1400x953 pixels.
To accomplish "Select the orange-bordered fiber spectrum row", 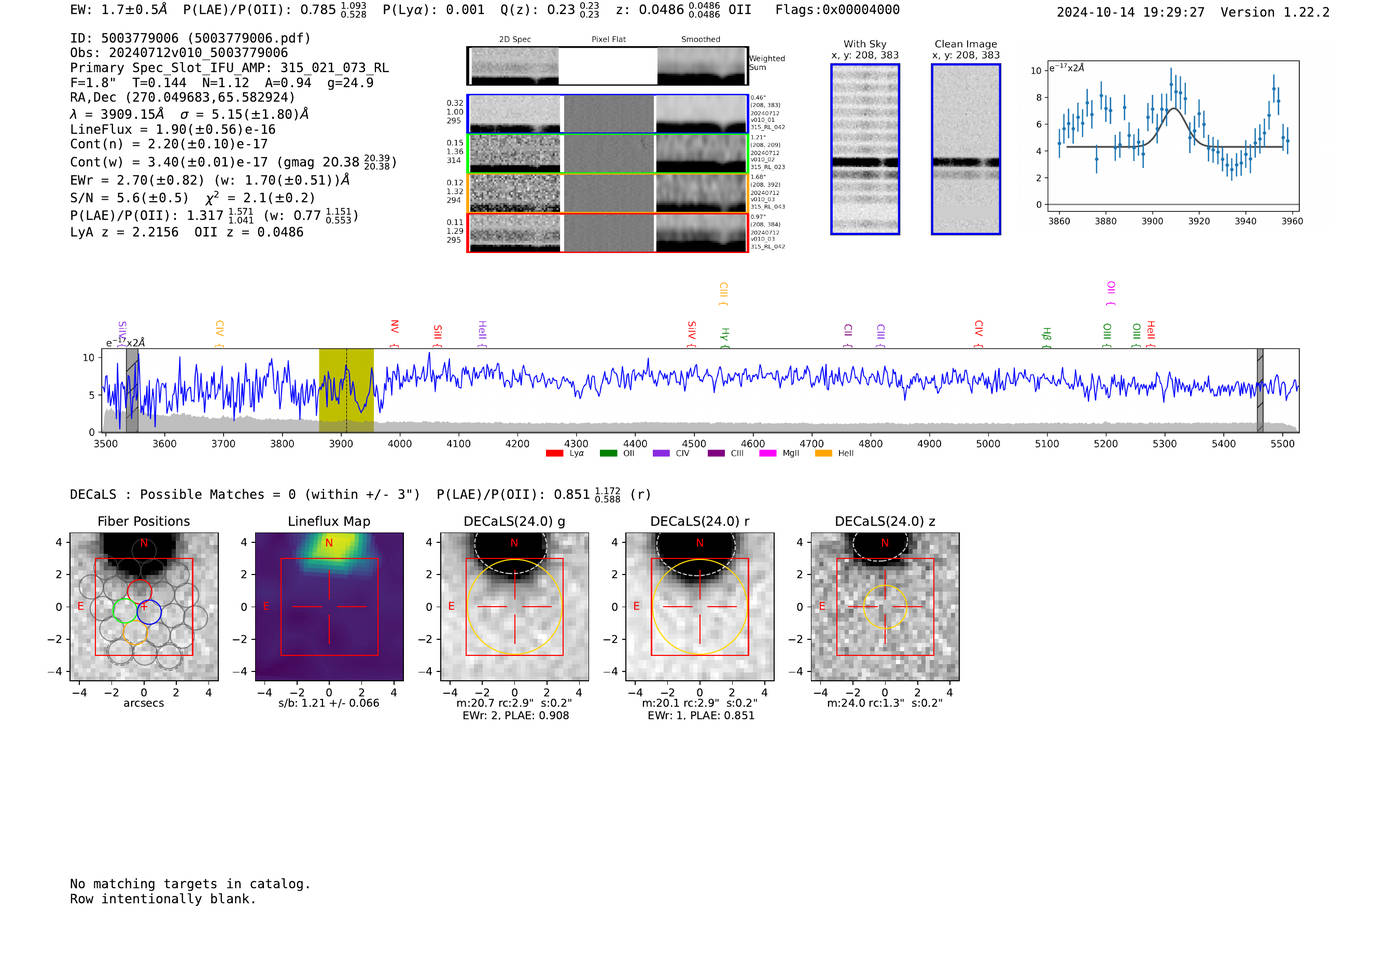I will [608, 193].
